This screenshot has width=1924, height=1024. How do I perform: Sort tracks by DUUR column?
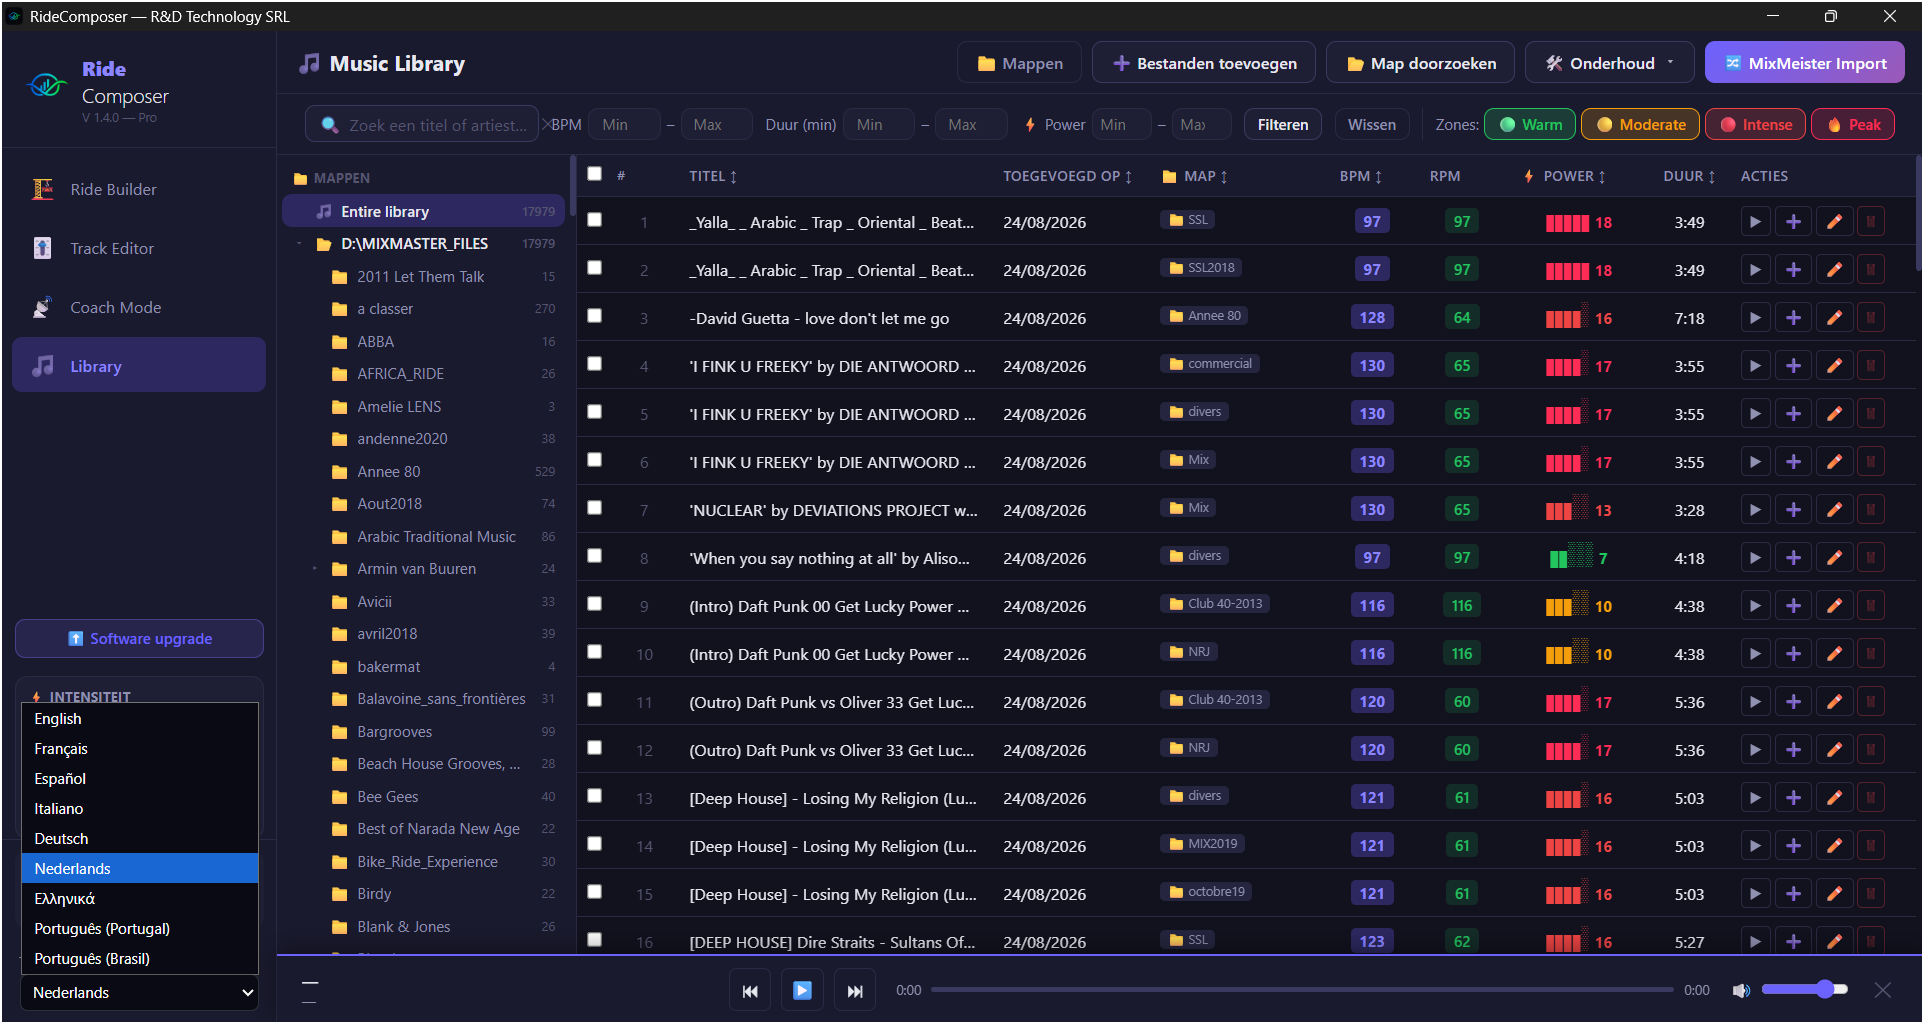[1689, 176]
